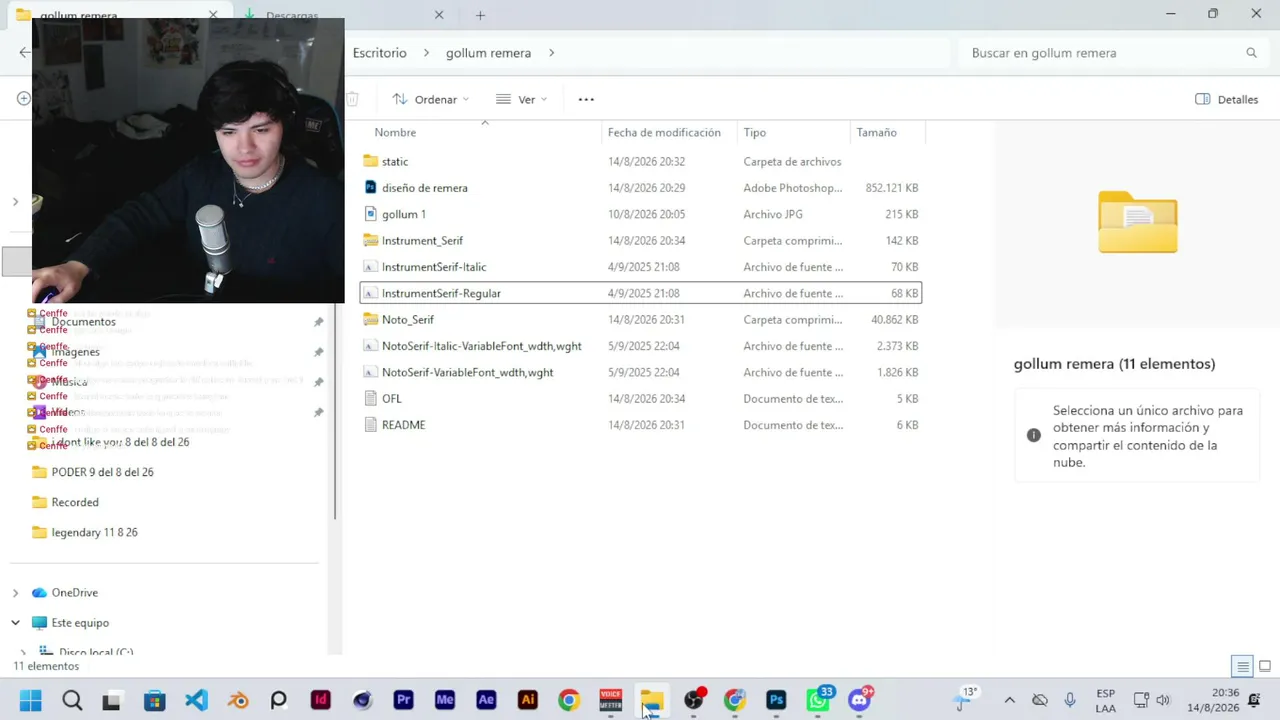This screenshot has height=720, width=1280.
Task: Click Escritorio in the address breadcrumb
Action: (x=379, y=53)
